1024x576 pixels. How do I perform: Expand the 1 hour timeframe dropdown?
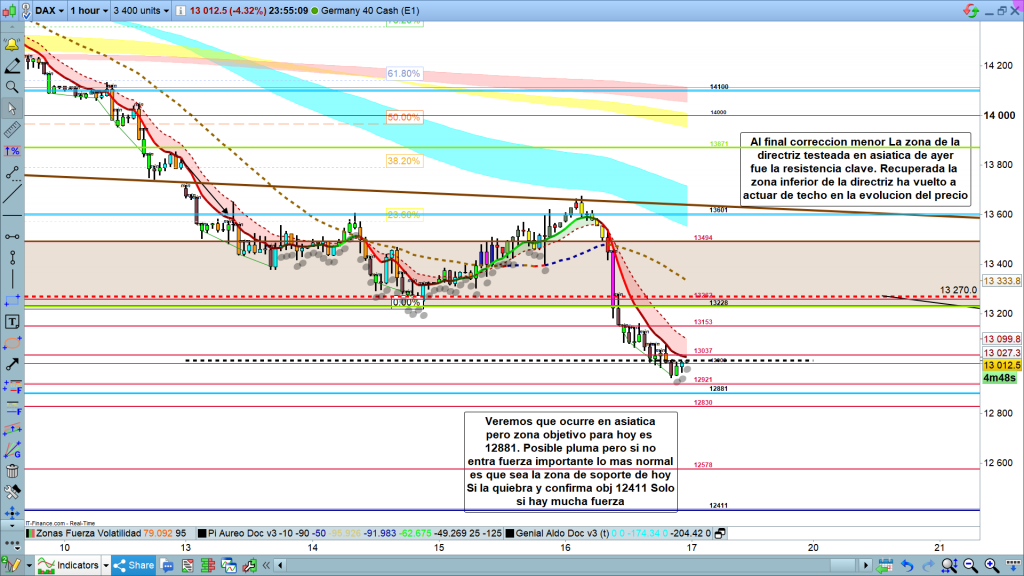87,10
